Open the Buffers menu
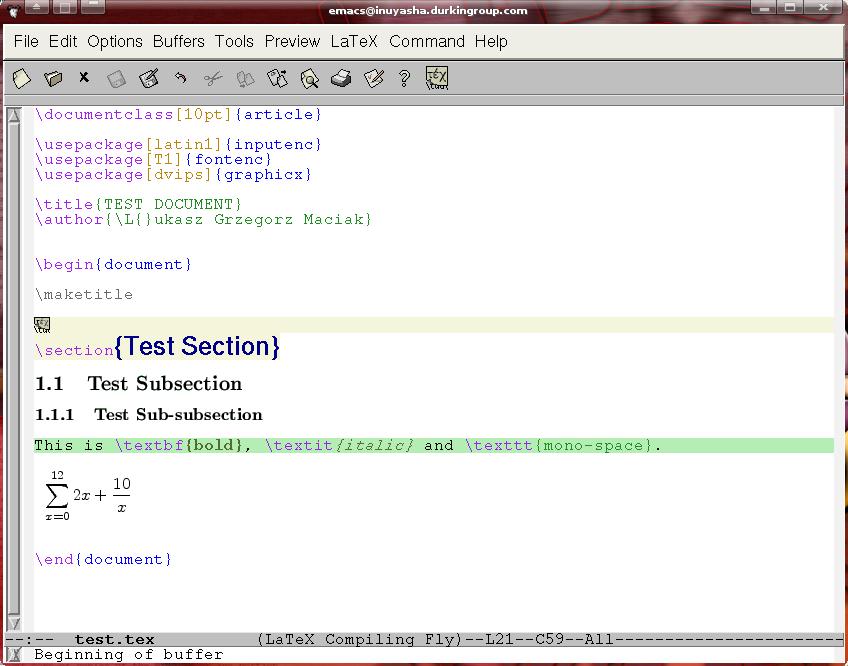The width and height of the screenshot is (848, 666). click(178, 41)
